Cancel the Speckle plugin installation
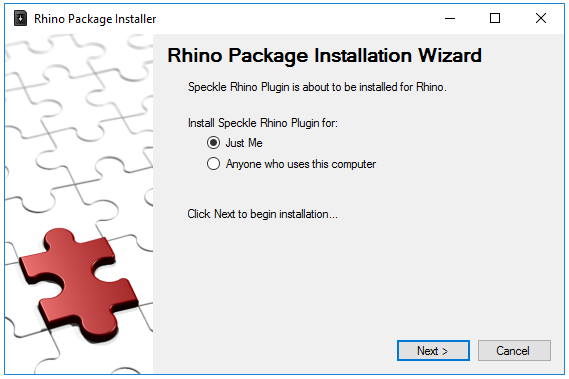 tap(514, 351)
